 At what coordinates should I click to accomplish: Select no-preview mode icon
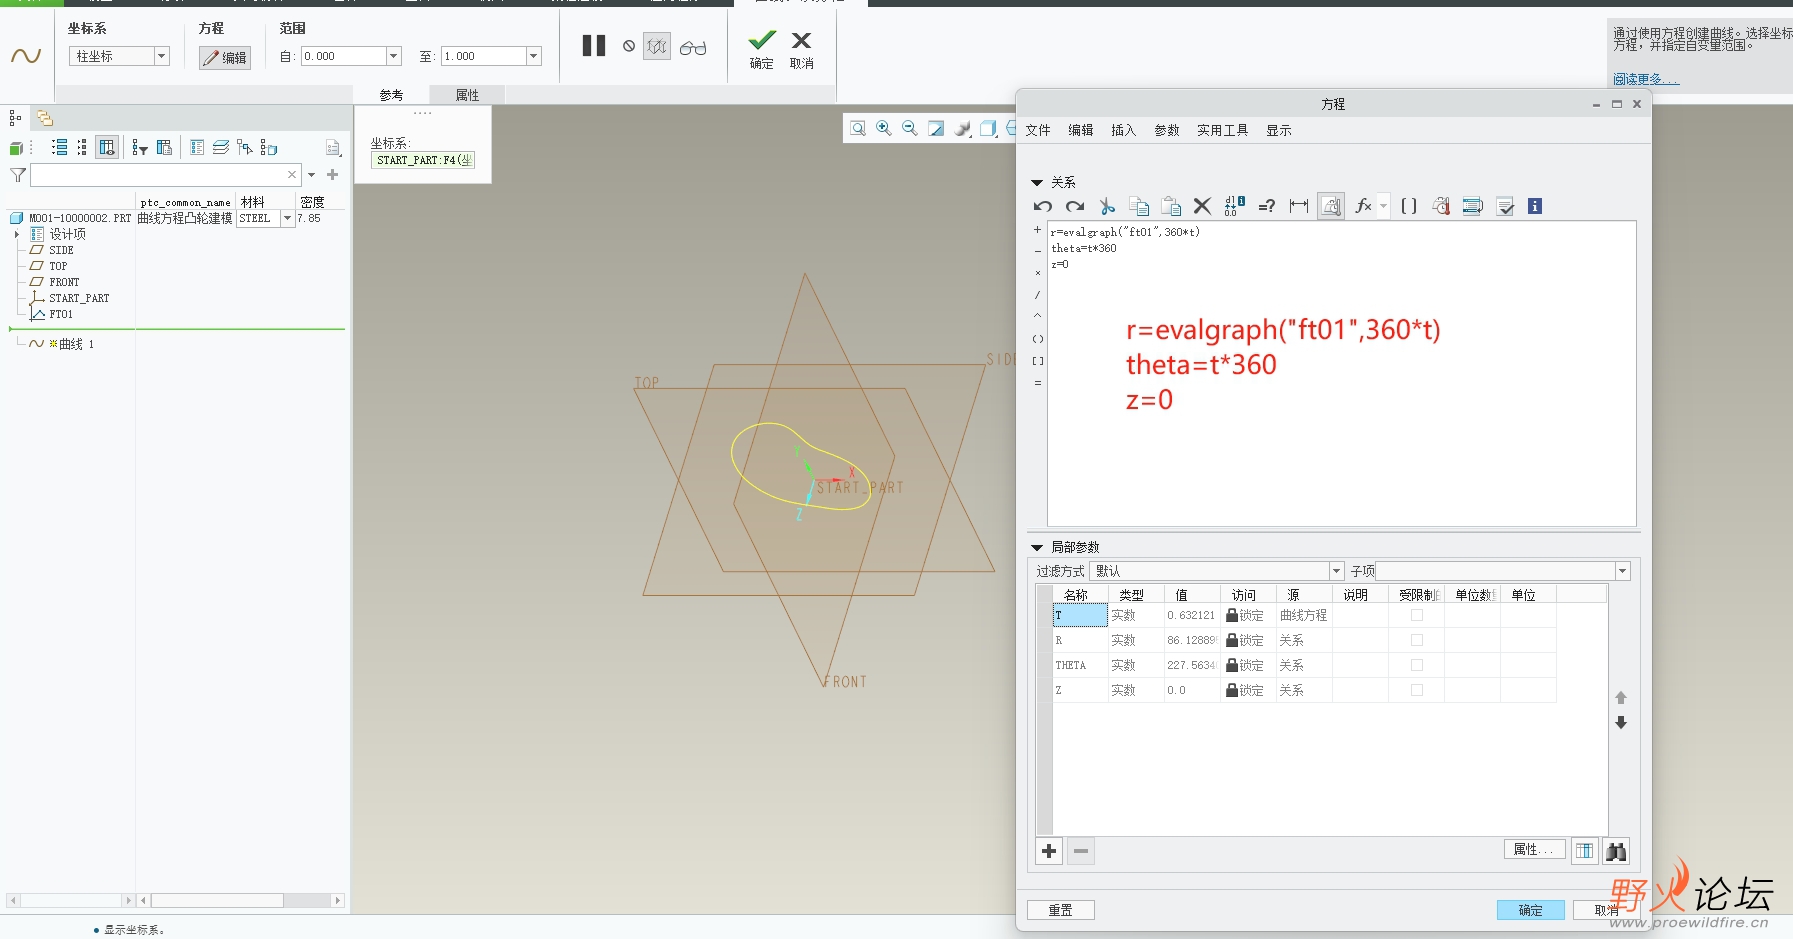pos(629,46)
